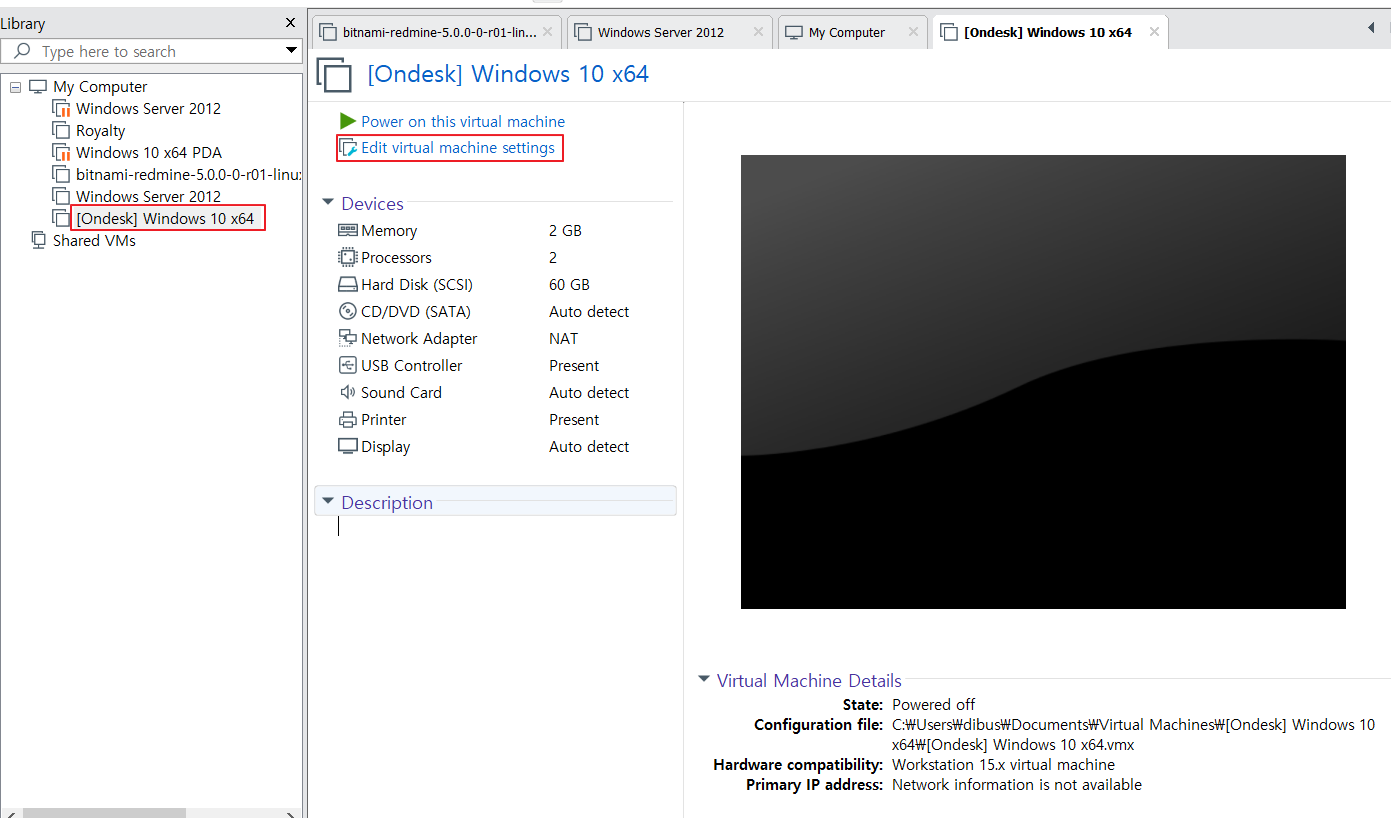The width and height of the screenshot is (1391, 818).
Task: Open the Edit virtual machine settings link
Action: click(458, 148)
